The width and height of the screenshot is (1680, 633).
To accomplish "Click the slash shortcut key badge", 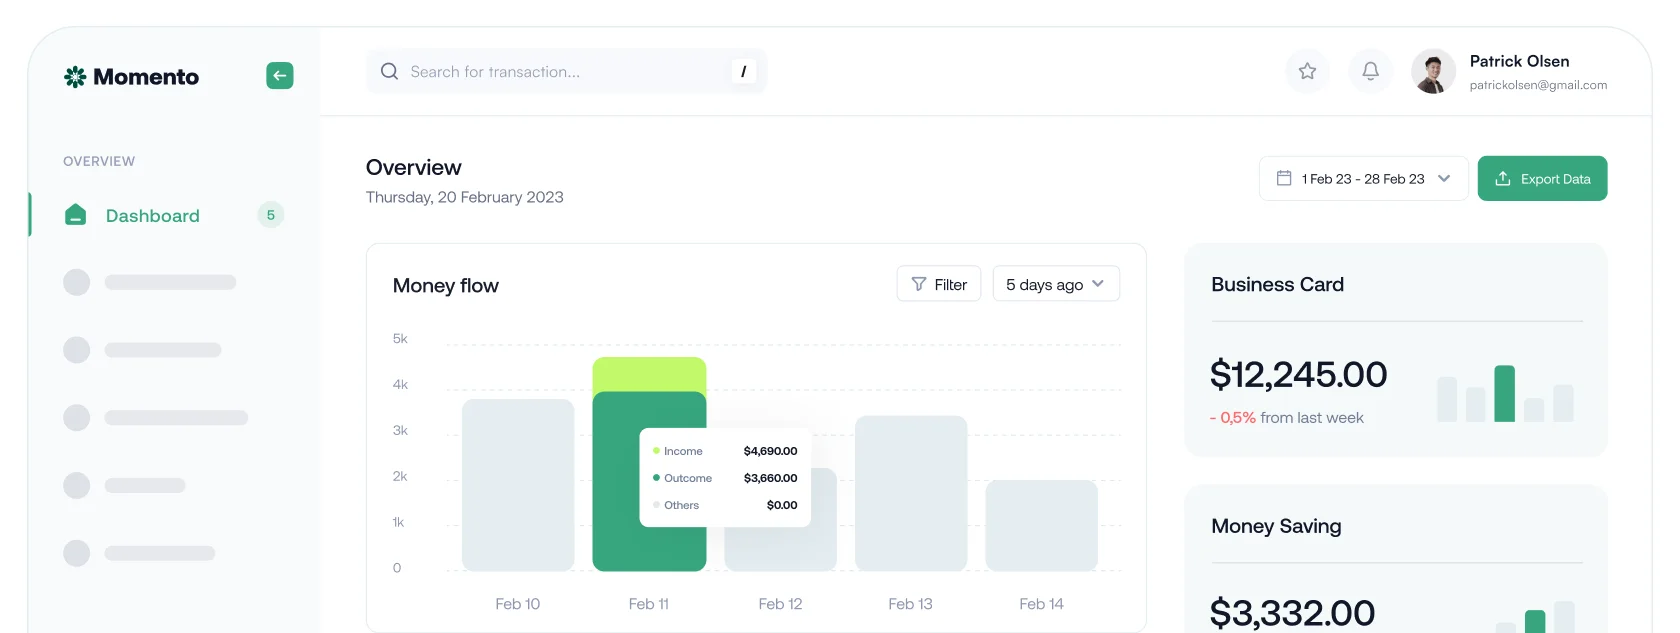I will [743, 72].
